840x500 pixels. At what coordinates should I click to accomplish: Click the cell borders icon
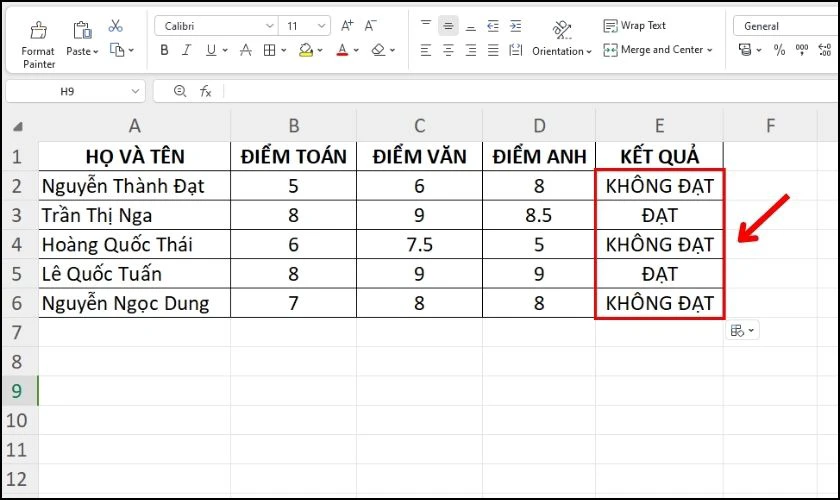pyautogui.click(x=269, y=50)
